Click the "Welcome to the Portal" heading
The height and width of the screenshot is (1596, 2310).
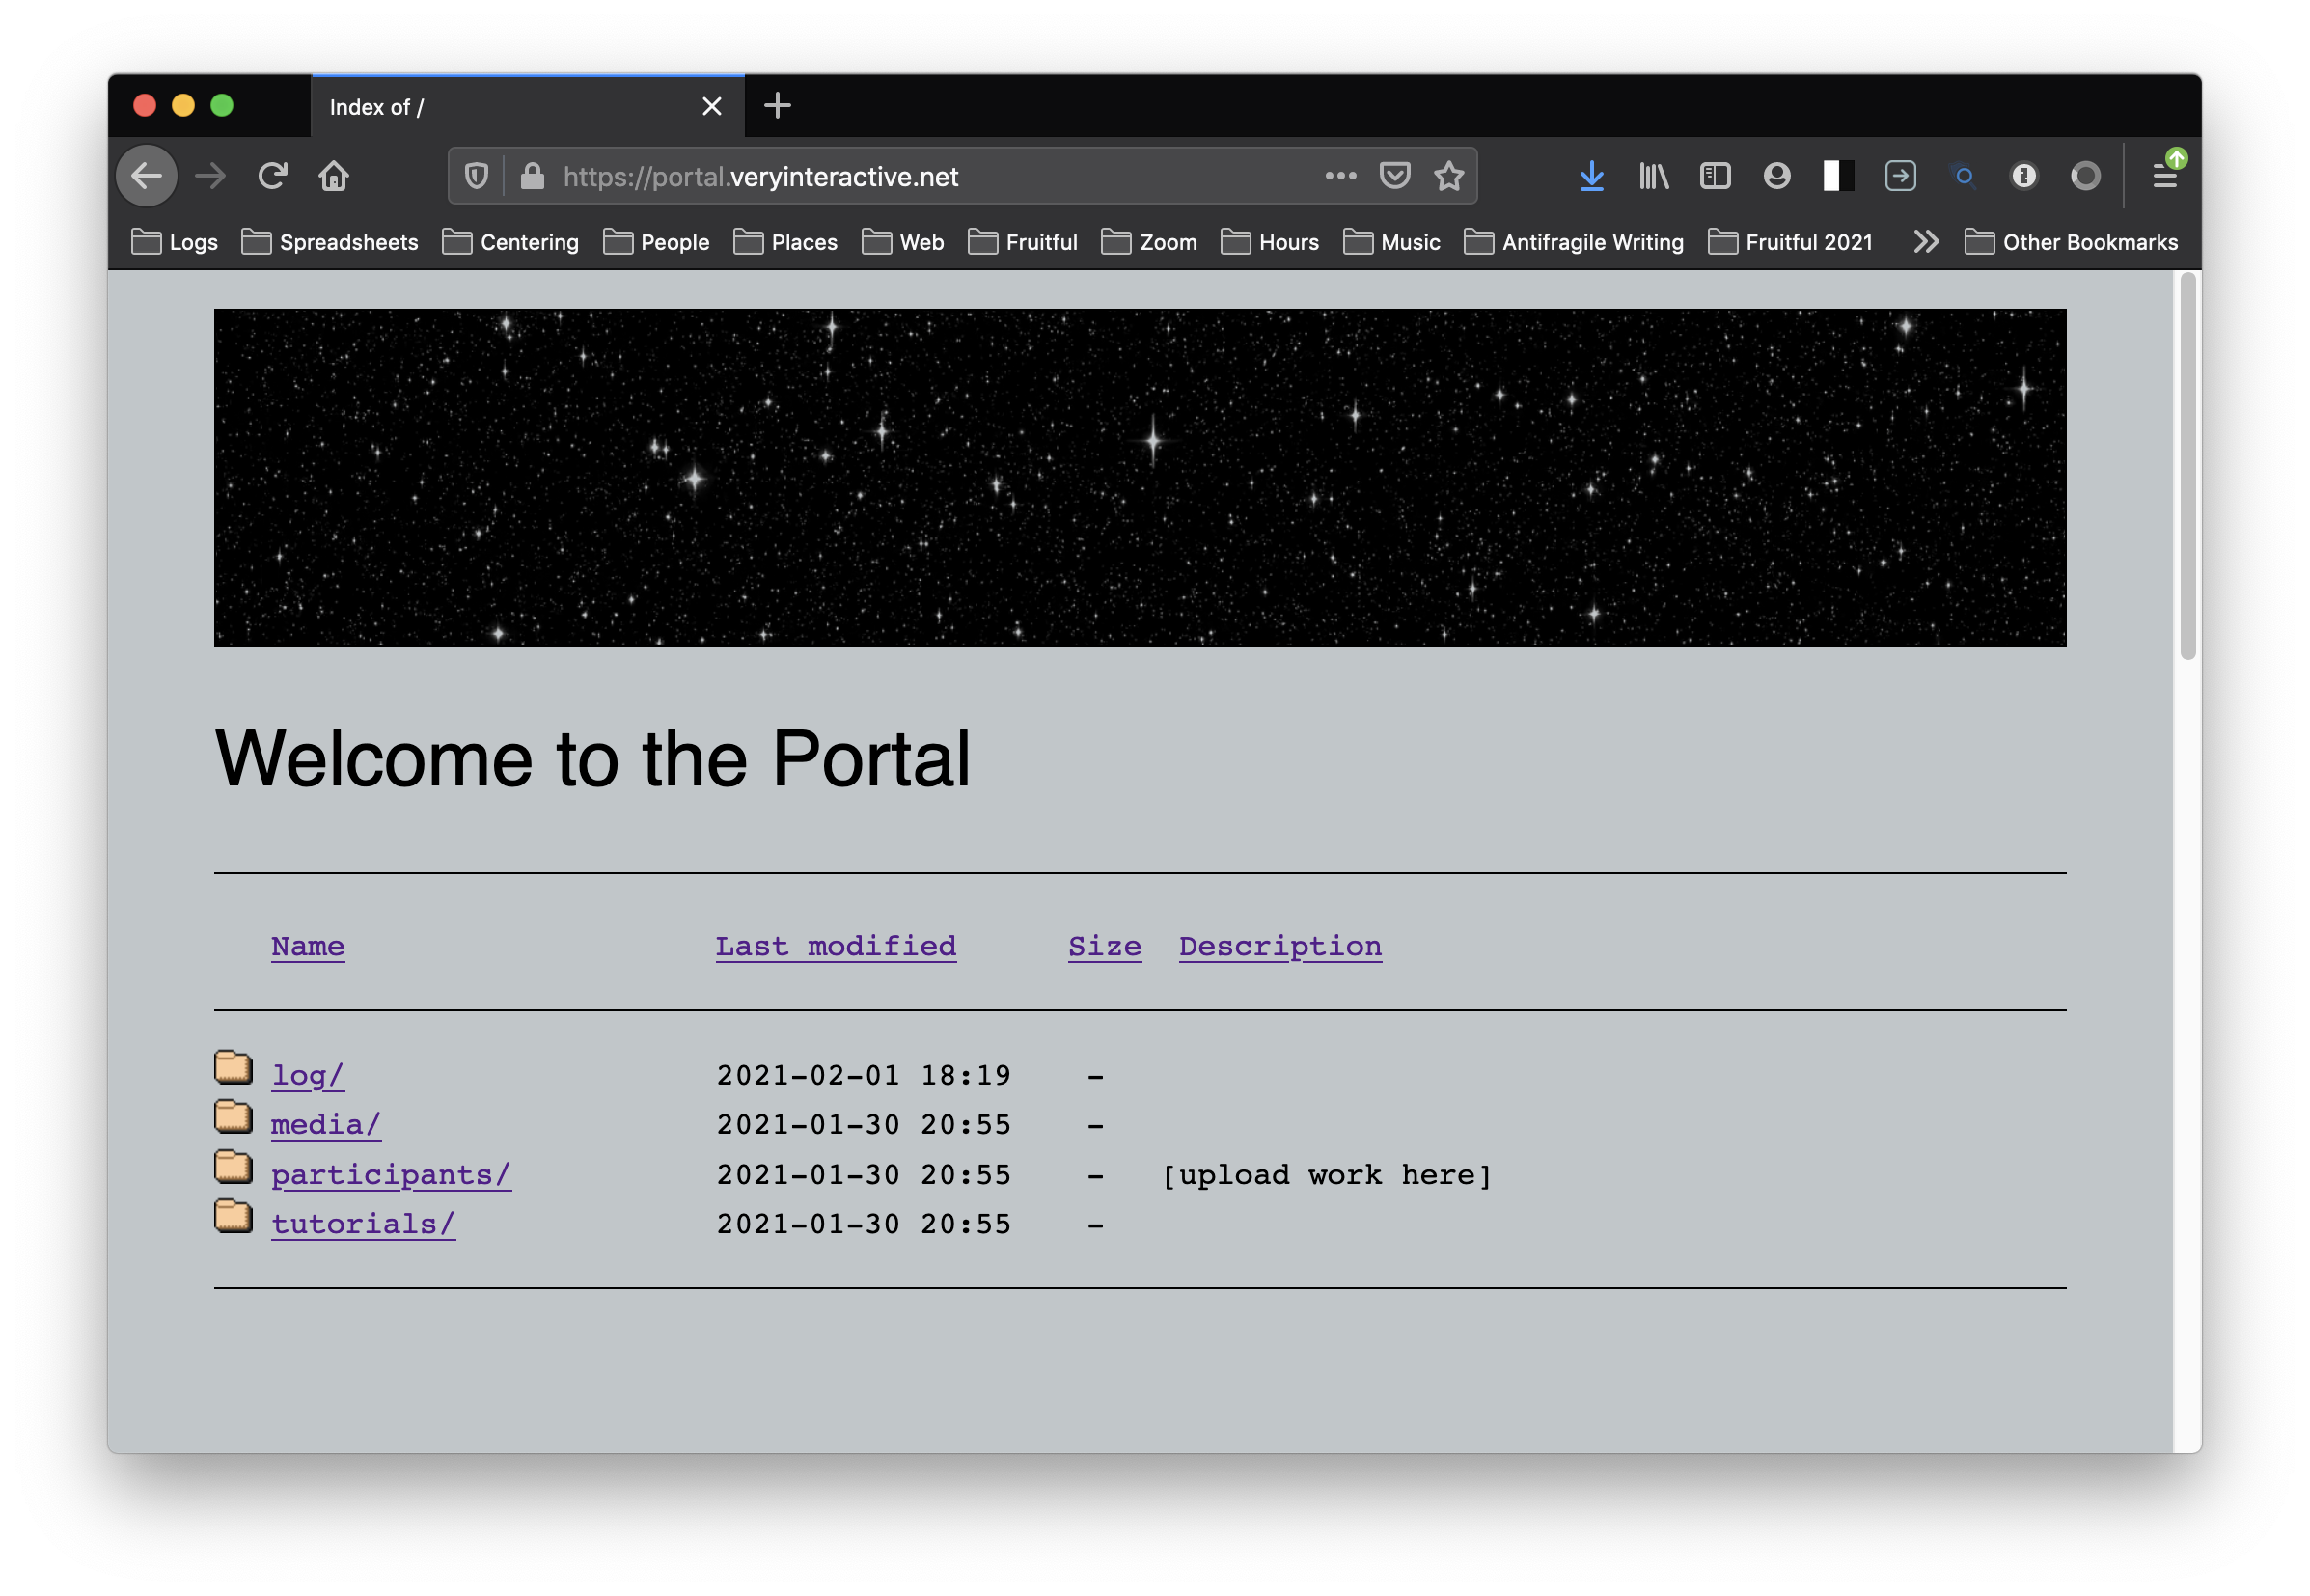click(x=592, y=758)
